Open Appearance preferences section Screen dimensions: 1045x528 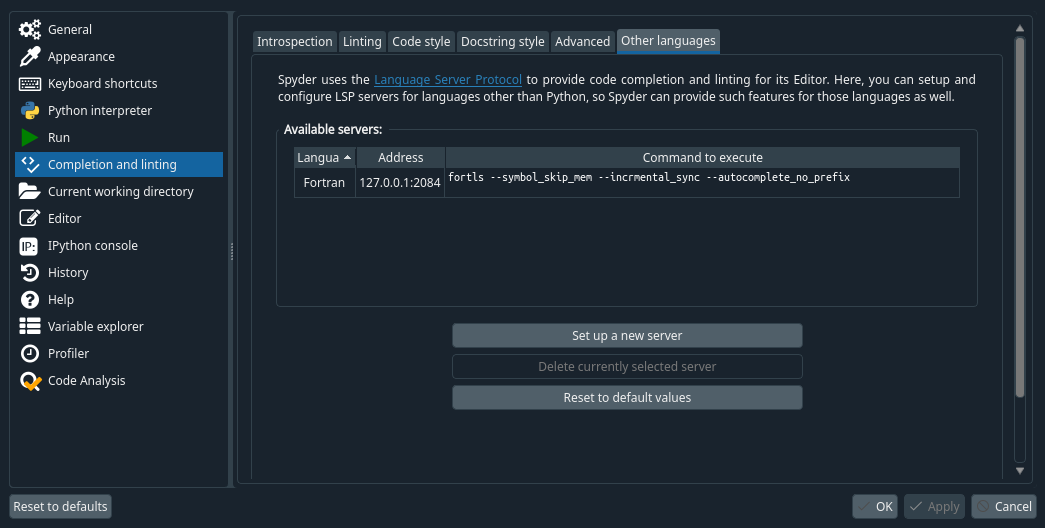(119, 57)
